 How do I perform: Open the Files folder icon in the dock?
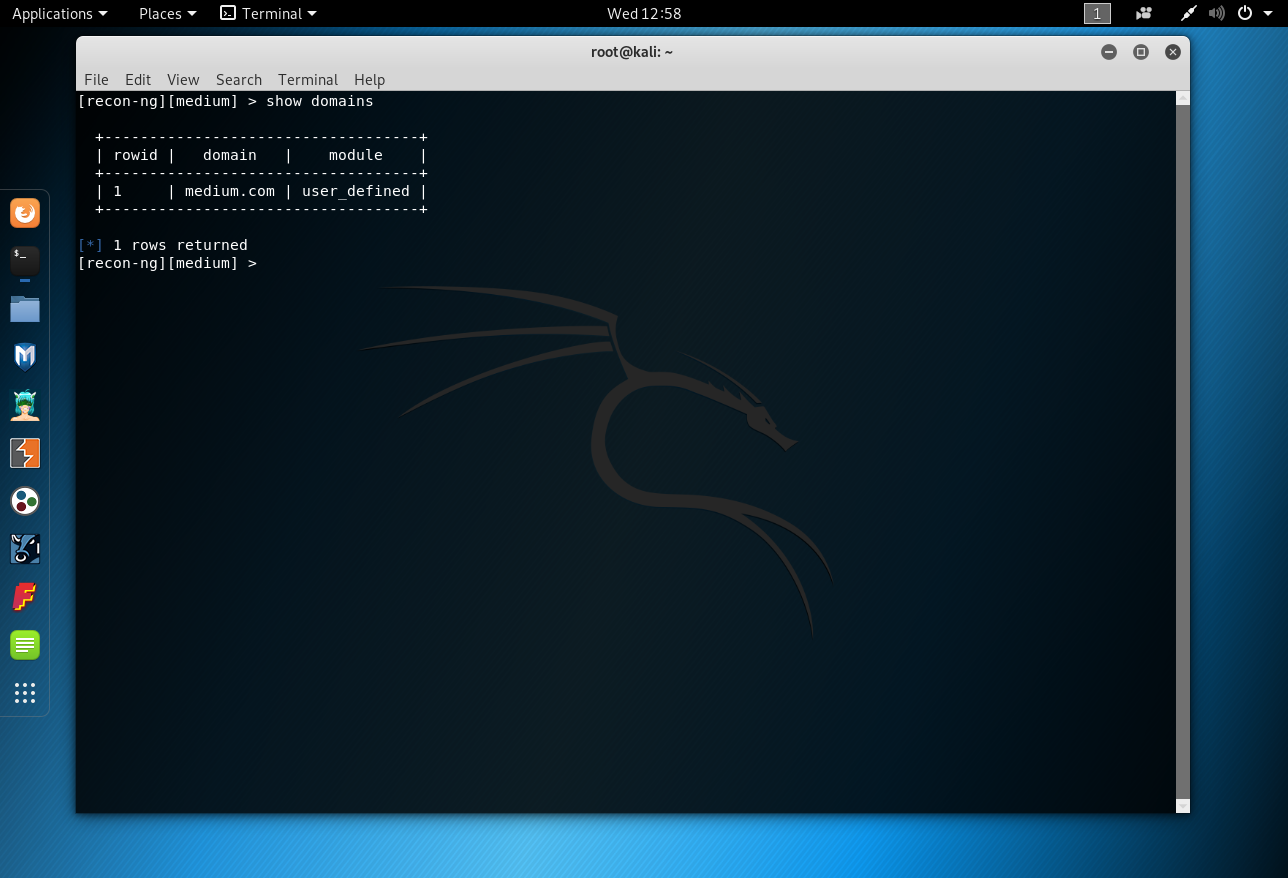coord(25,309)
